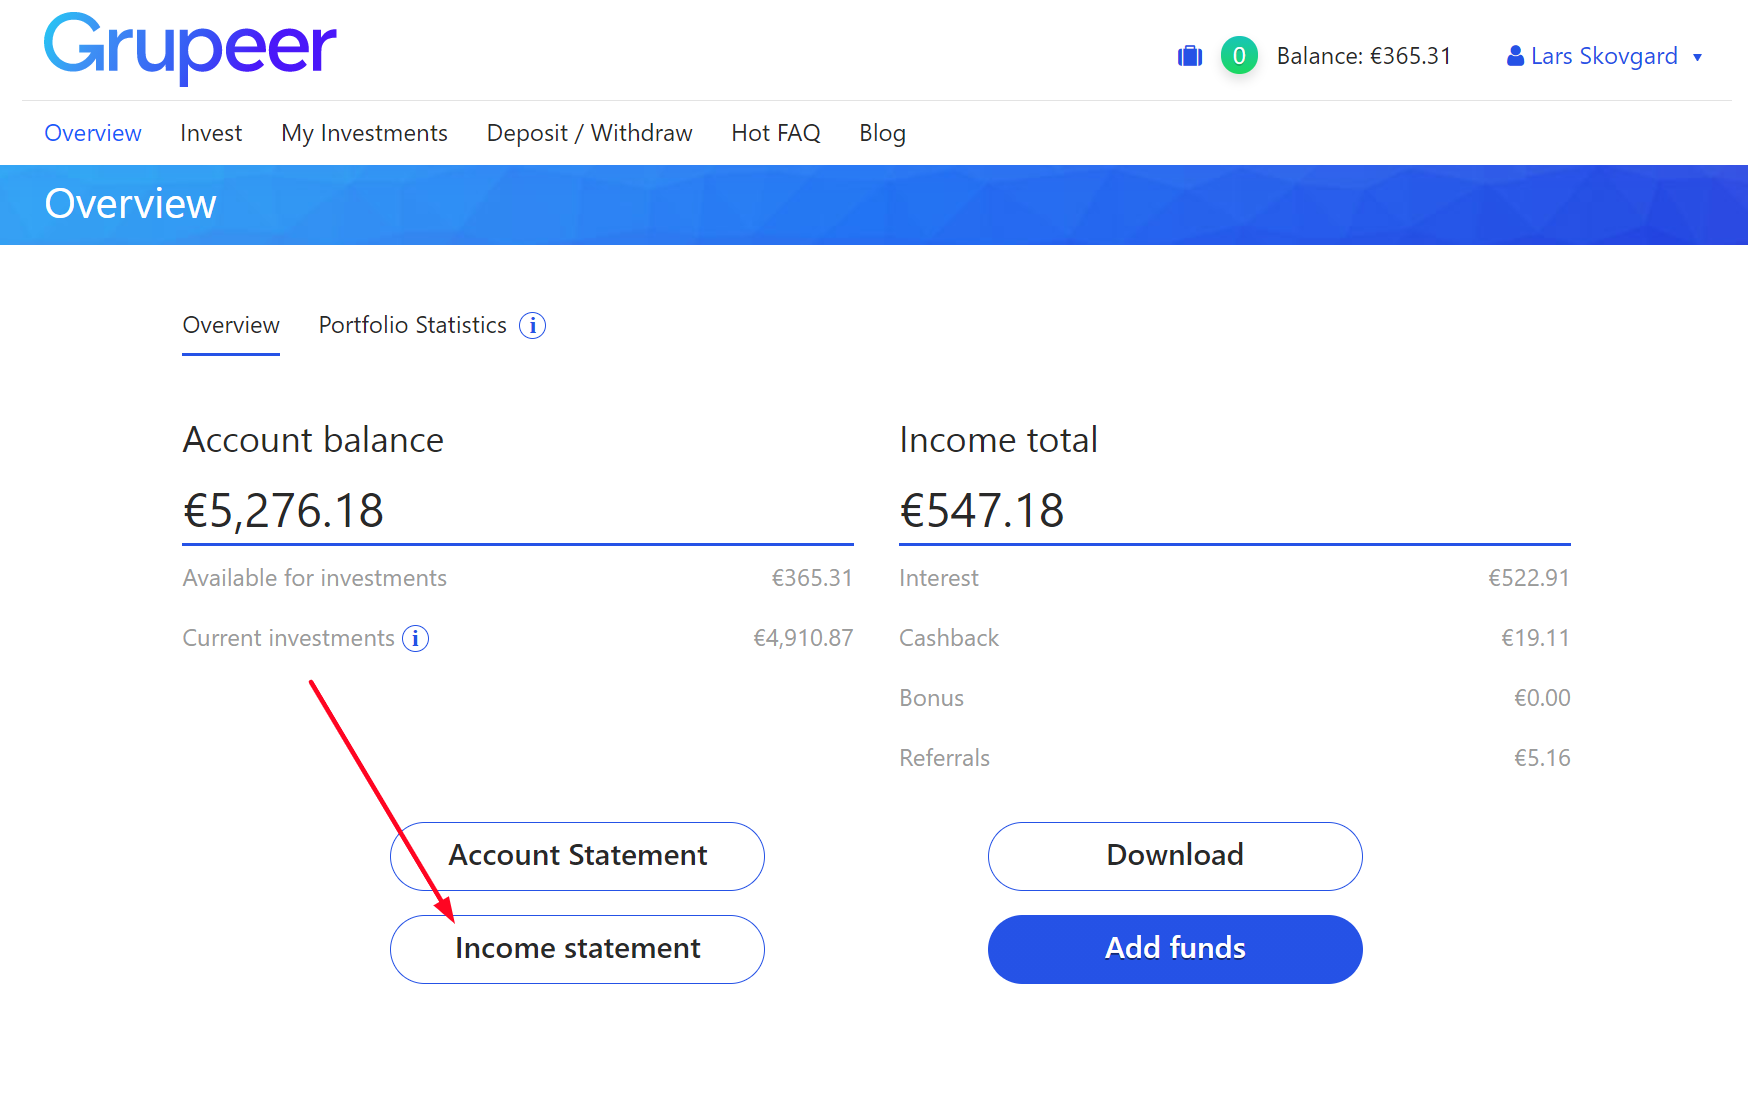Click the Interest label
This screenshot has height=1098, width=1748.
coord(938,578)
